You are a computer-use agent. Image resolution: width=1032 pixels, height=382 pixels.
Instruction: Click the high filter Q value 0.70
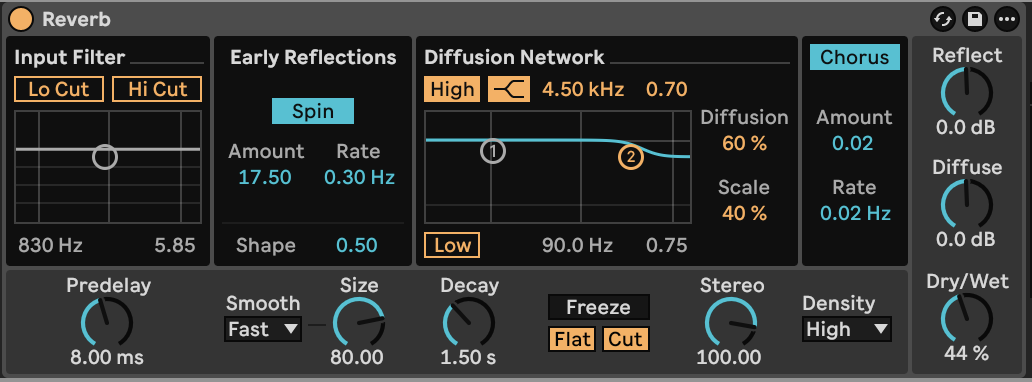click(x=667, y=90)
